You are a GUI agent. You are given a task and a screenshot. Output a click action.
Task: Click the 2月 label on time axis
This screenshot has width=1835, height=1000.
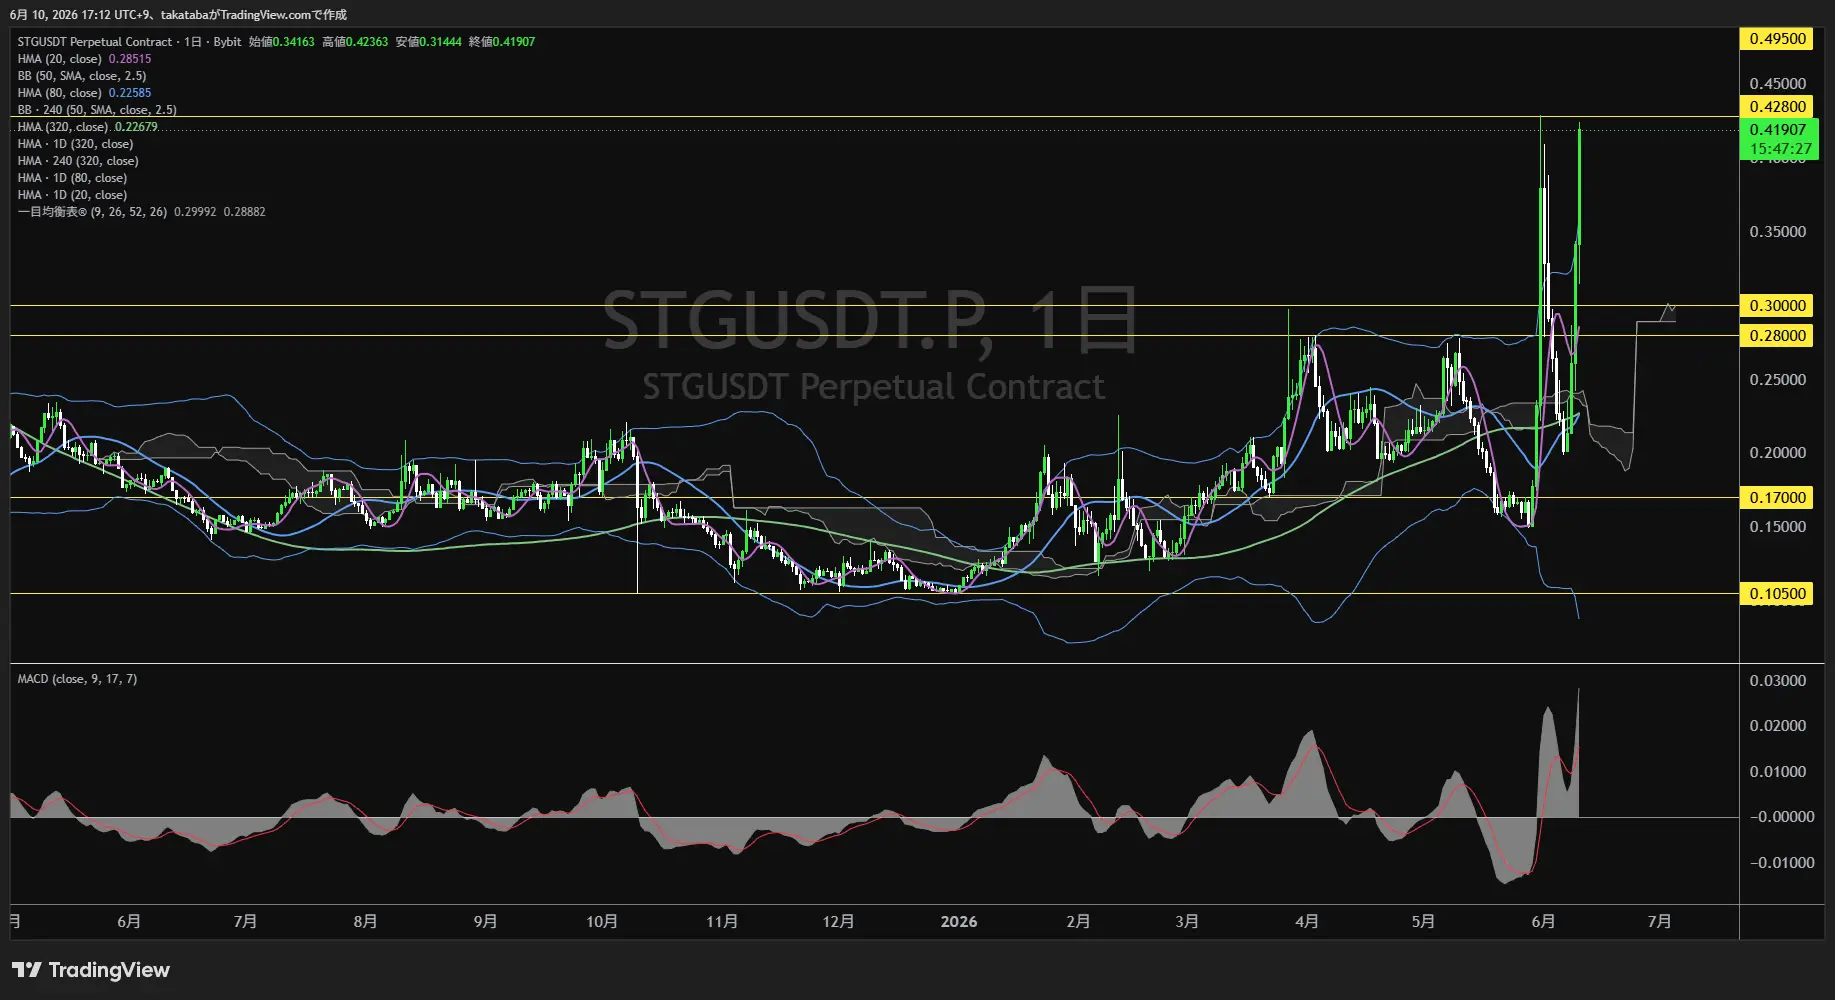point(1078,922)
